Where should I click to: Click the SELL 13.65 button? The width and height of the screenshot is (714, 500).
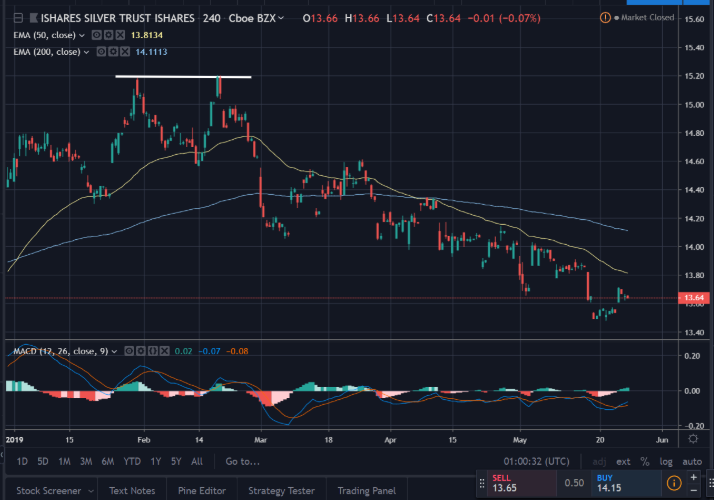click(x=522, y=484)
